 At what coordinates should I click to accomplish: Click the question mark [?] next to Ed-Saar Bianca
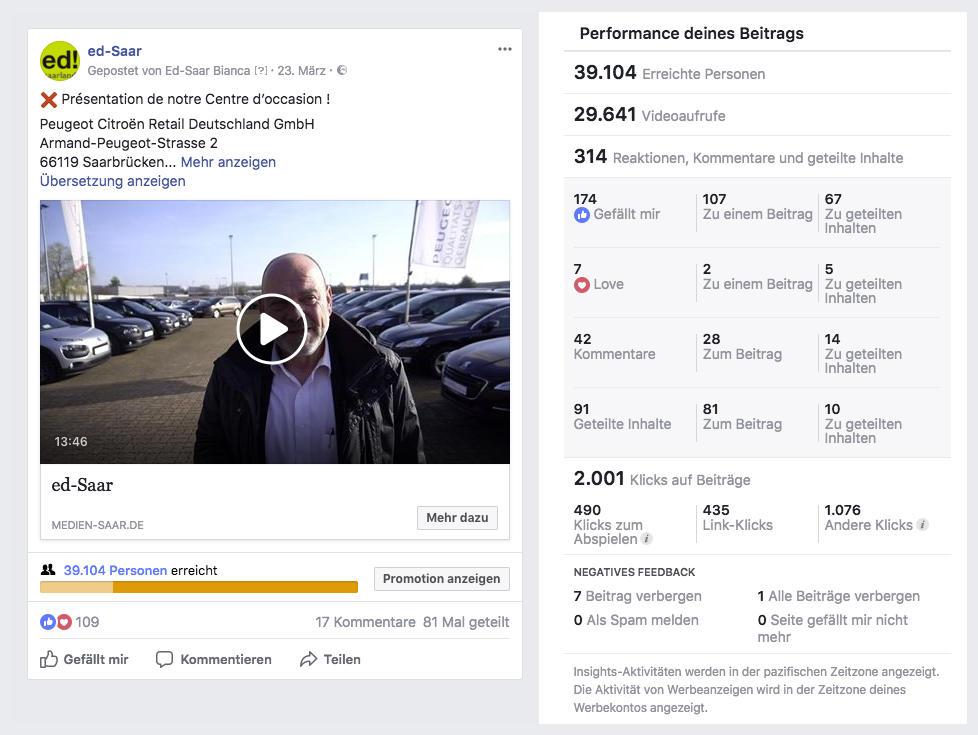[x=261, y=71]
